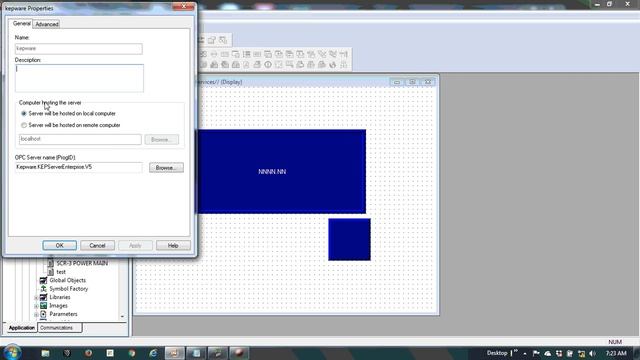
Task: Open the Action Center flag icon
Action: (x=536, y=353)
